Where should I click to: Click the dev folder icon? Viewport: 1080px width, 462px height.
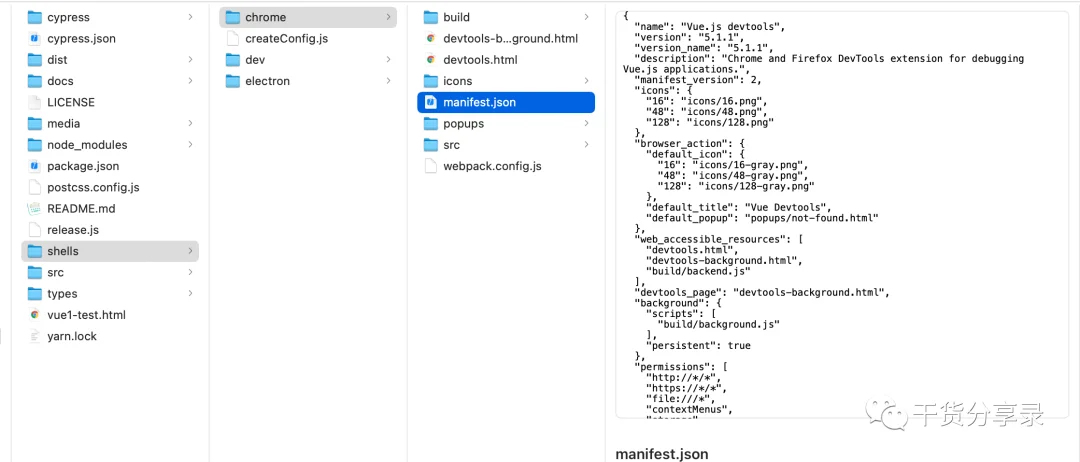click(233, 60)
